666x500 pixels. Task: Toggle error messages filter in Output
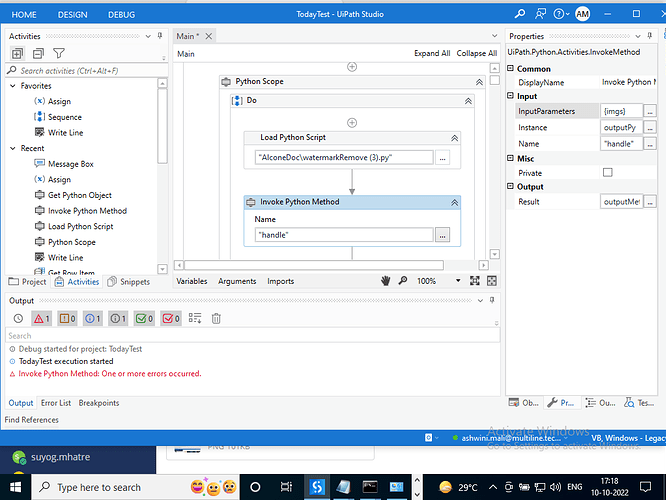click(42, 318)
